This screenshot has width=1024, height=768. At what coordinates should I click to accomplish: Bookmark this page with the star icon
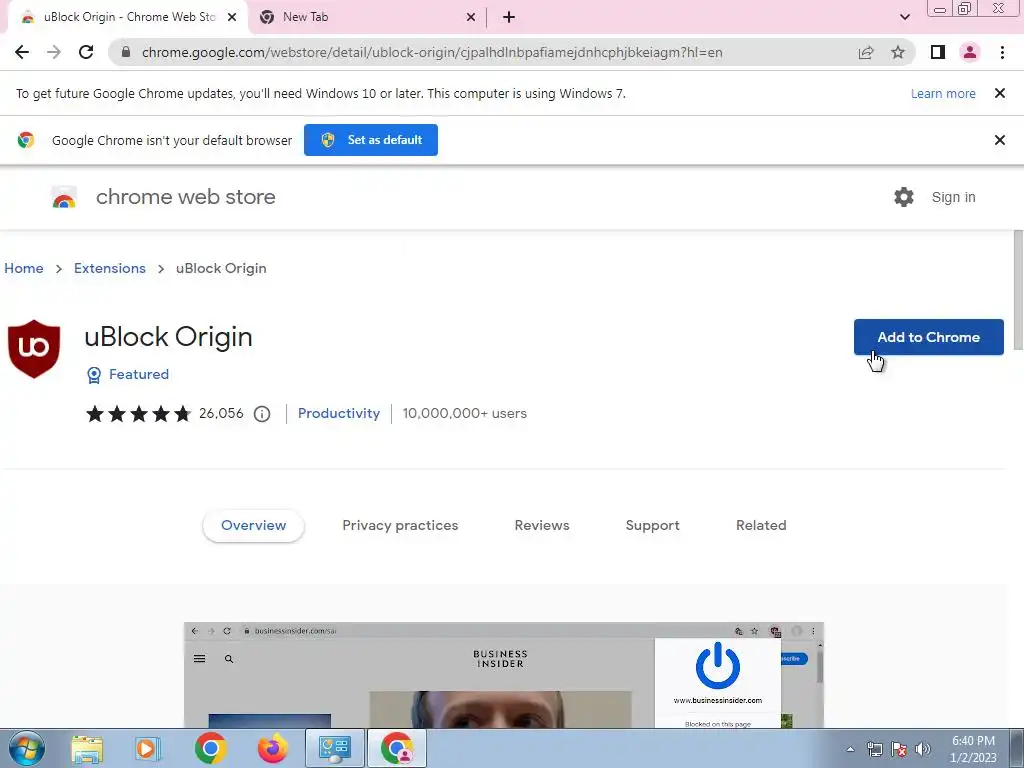(898, 52)
